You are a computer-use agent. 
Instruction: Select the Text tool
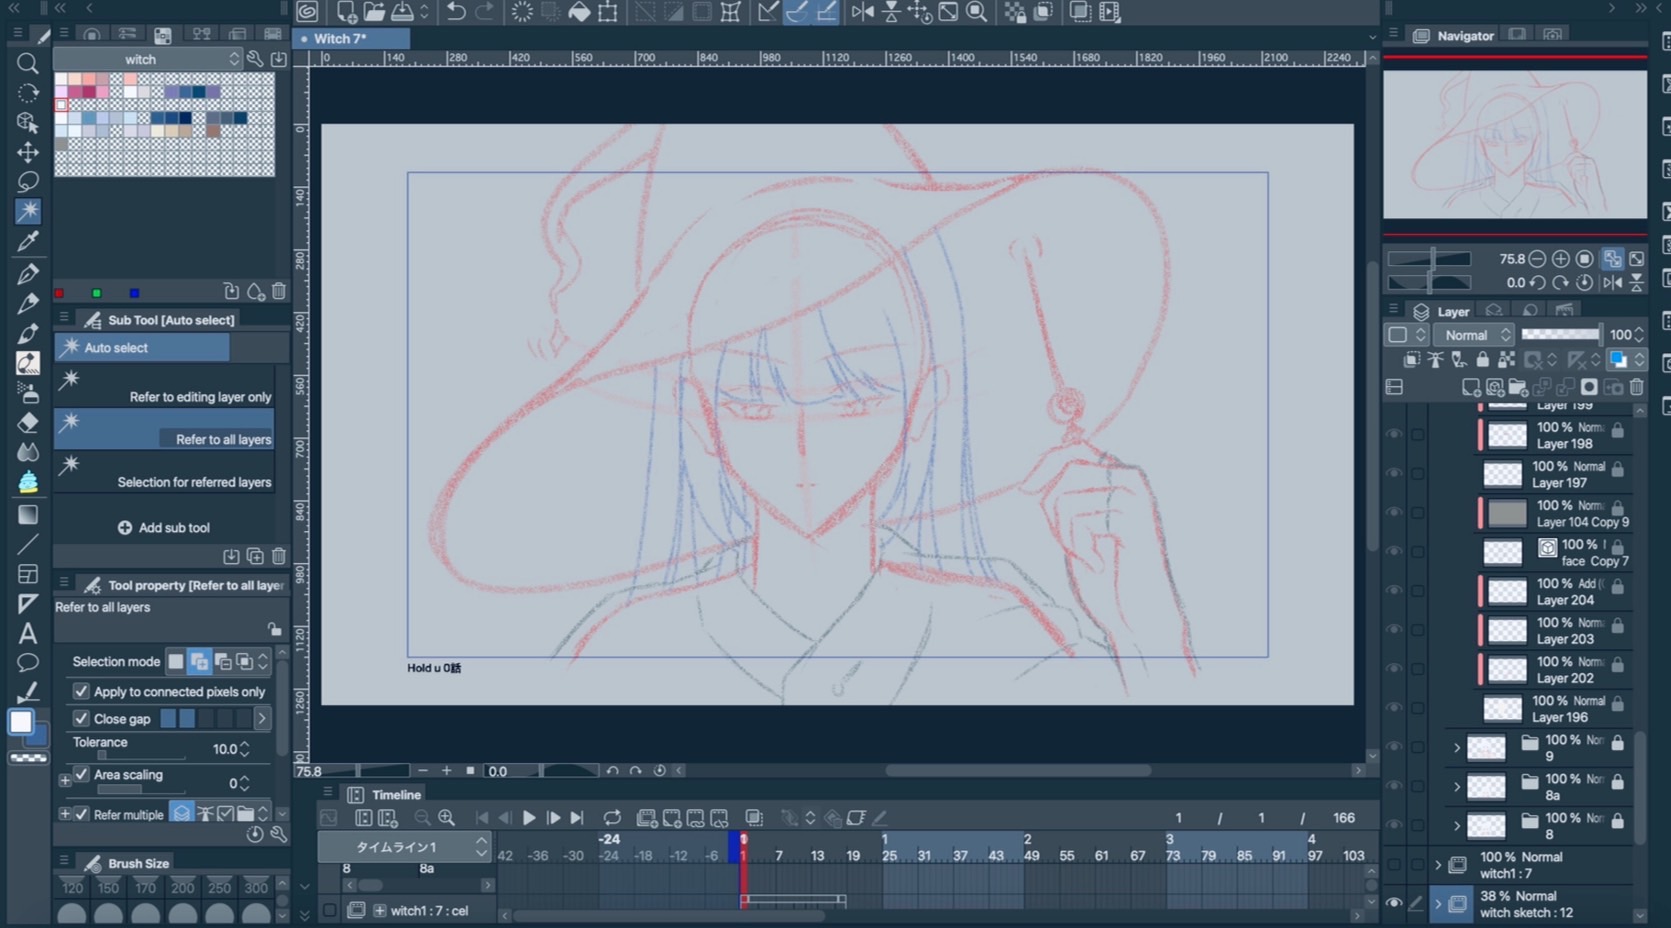(28, 633)
